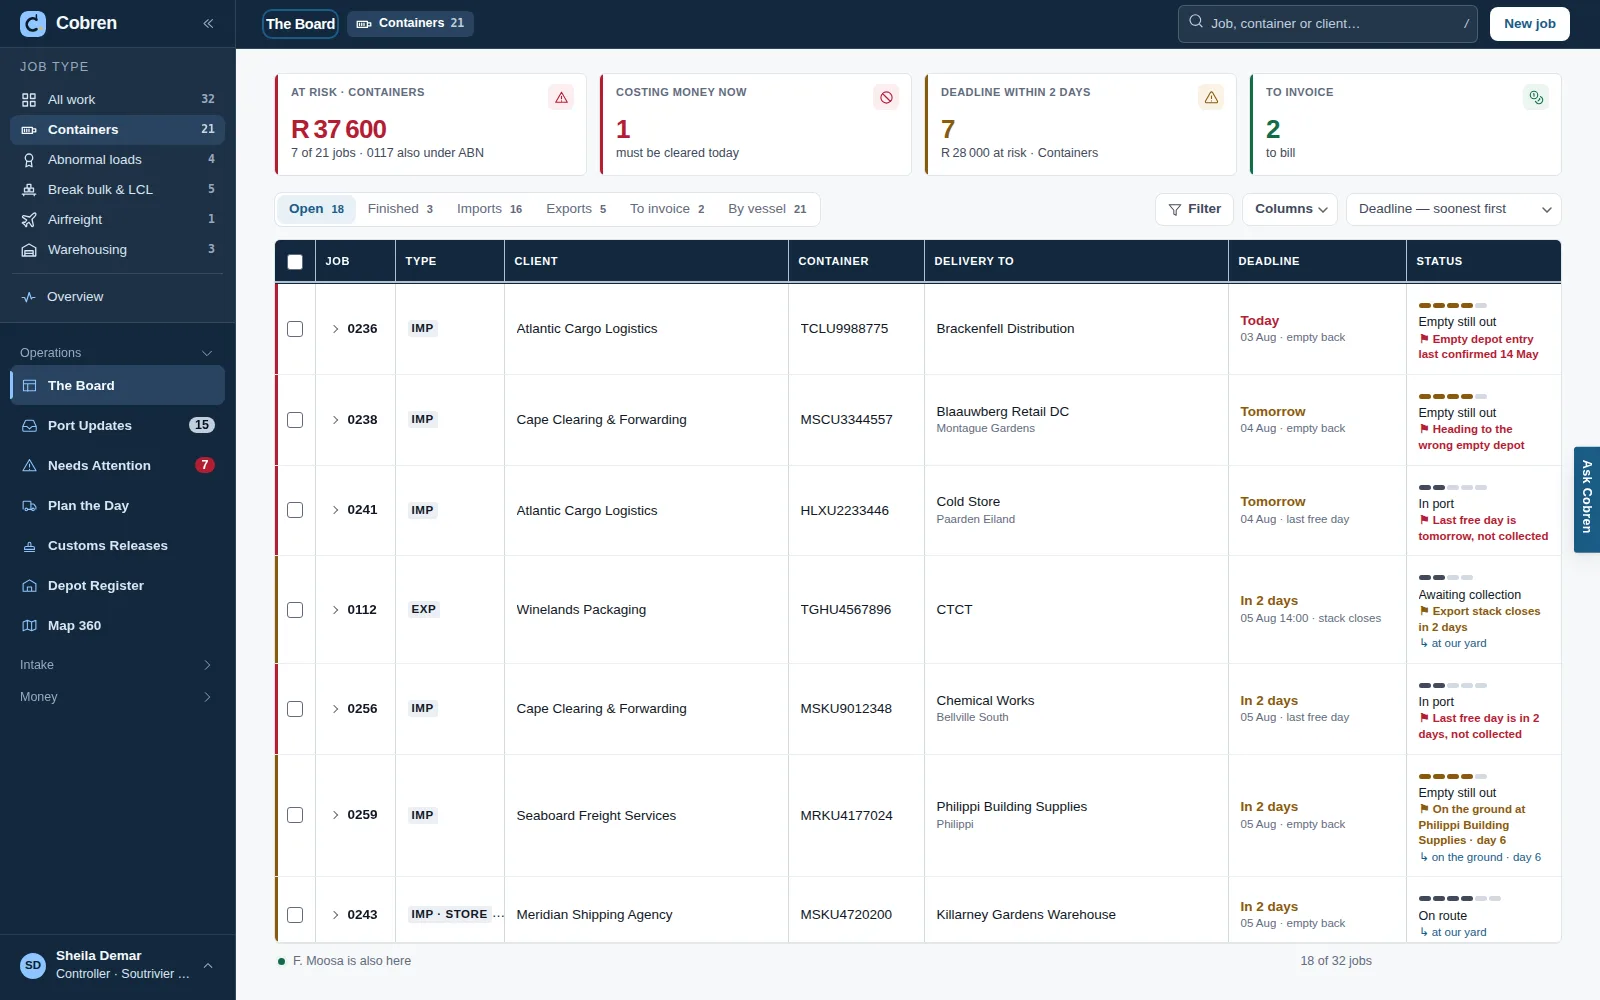
Task: Click the Needs Attention warning icon
Action: (29, 466)
